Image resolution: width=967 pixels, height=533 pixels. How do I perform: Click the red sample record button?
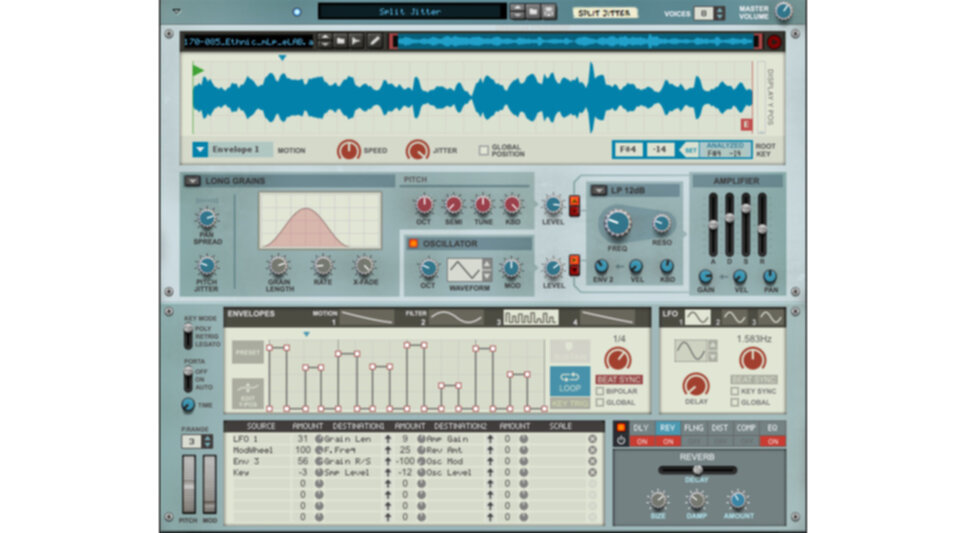(x=773, y=41)
